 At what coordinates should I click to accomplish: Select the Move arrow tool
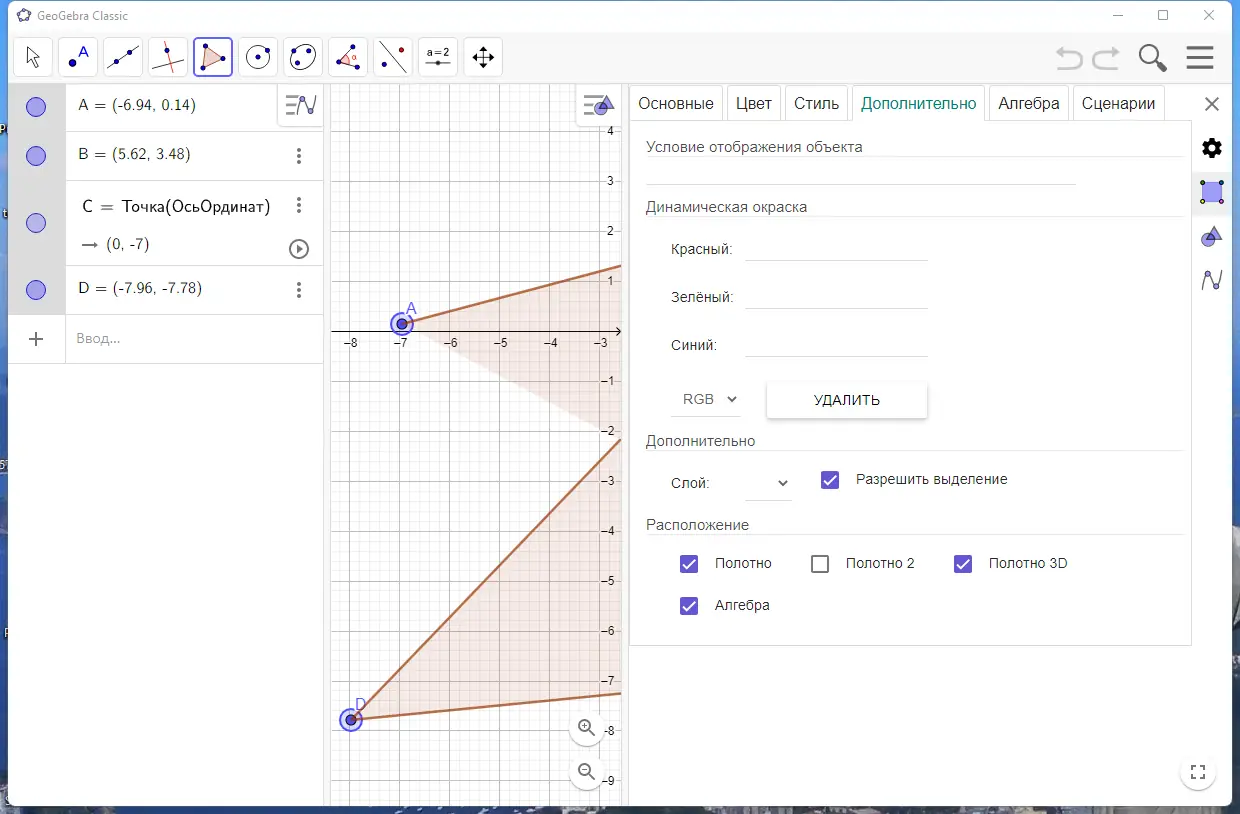pos(33,57)
